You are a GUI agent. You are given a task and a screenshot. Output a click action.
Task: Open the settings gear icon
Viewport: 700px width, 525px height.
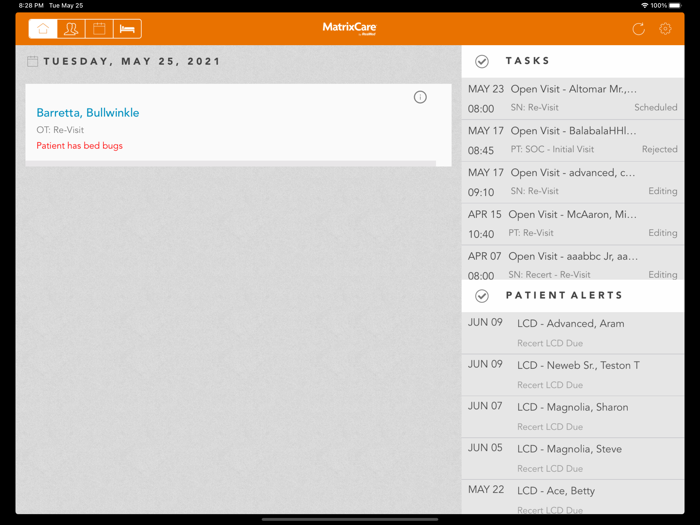pyautogui.click(x=665, y=29)
